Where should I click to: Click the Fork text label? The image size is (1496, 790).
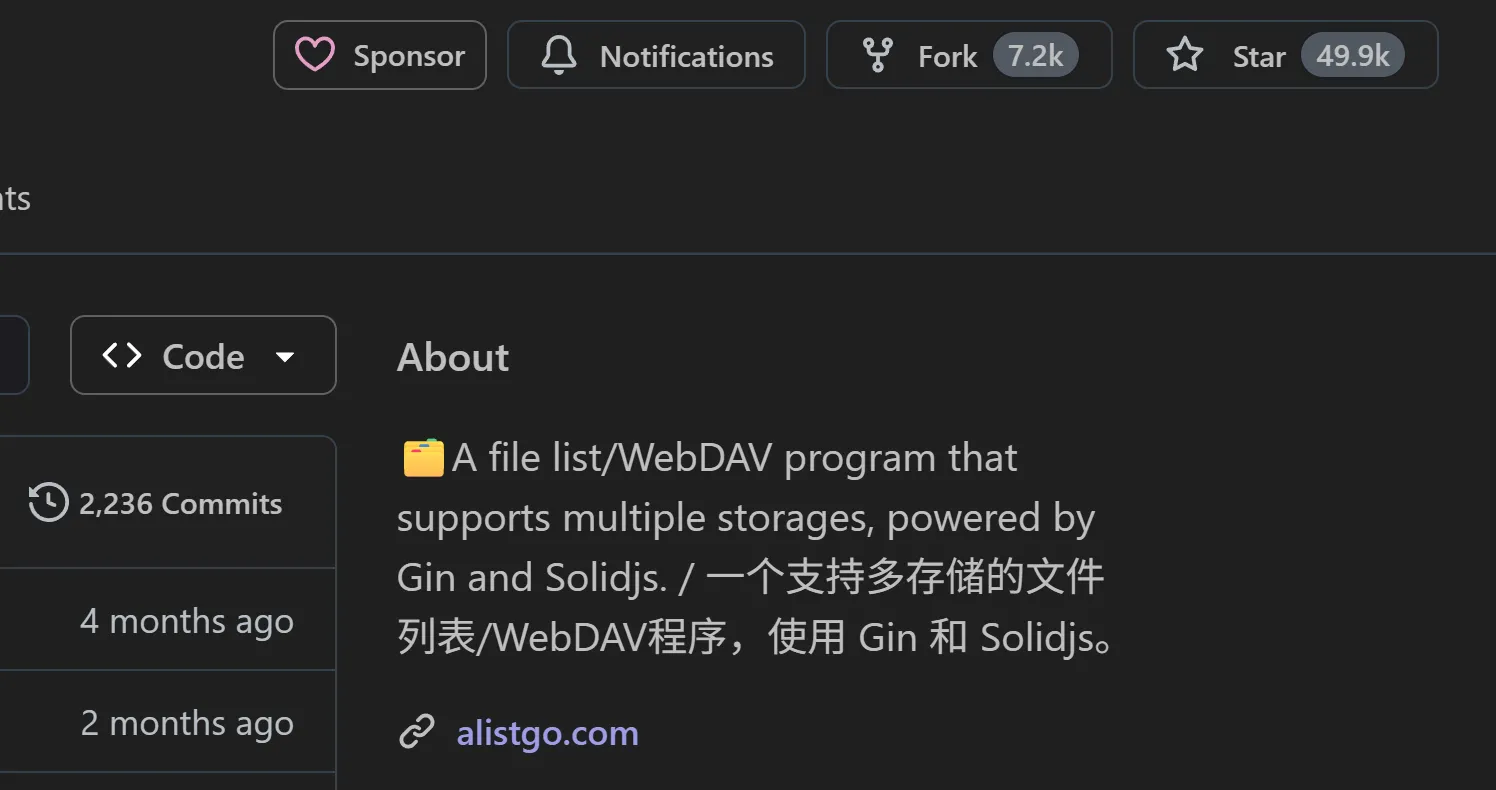947,57
